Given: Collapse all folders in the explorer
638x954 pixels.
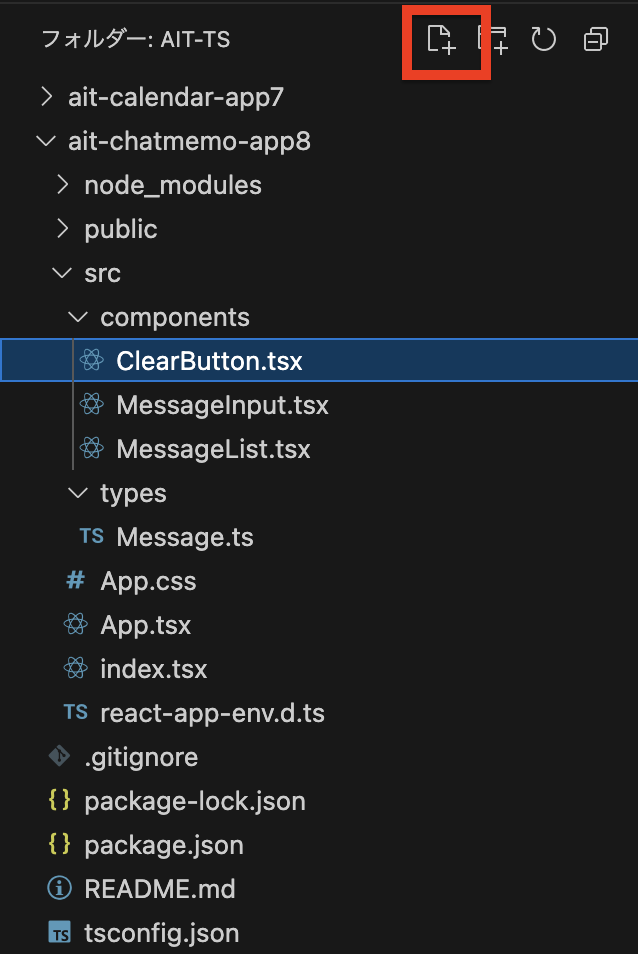Looking at the screenshot, I should [595, 40].
